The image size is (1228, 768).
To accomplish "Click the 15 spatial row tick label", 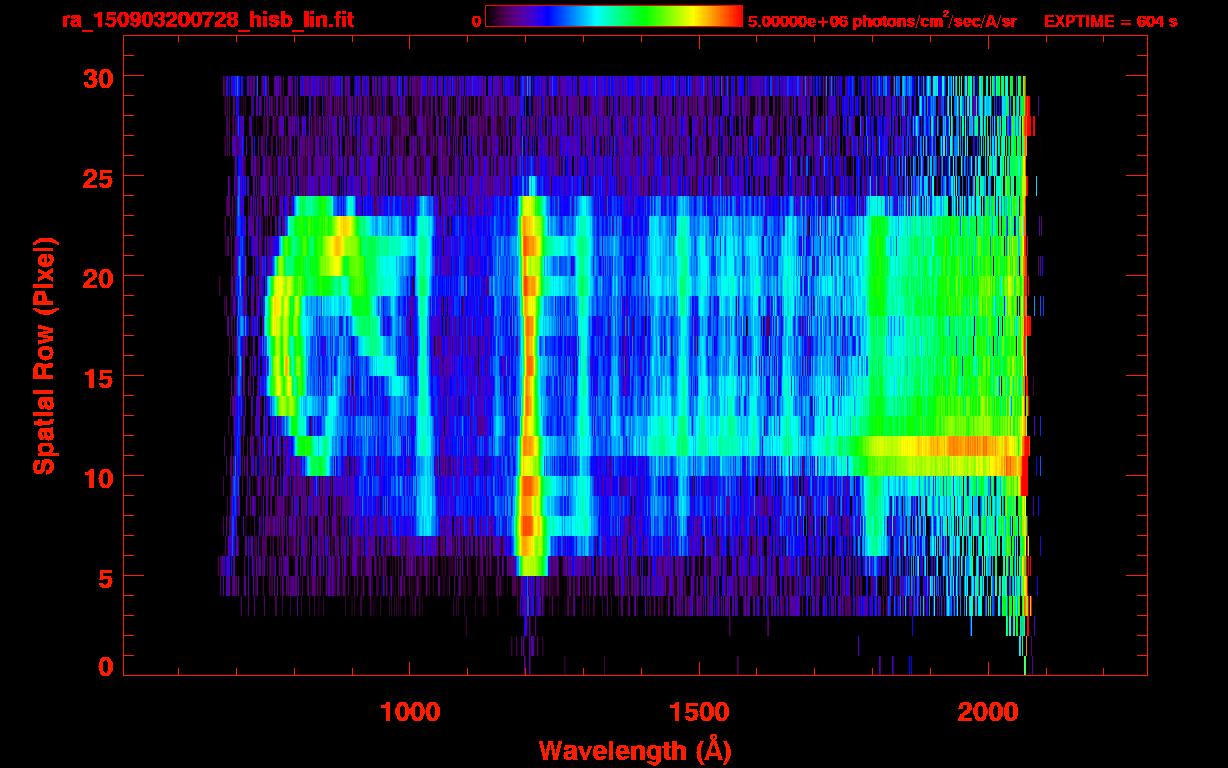I will [96, 377].
